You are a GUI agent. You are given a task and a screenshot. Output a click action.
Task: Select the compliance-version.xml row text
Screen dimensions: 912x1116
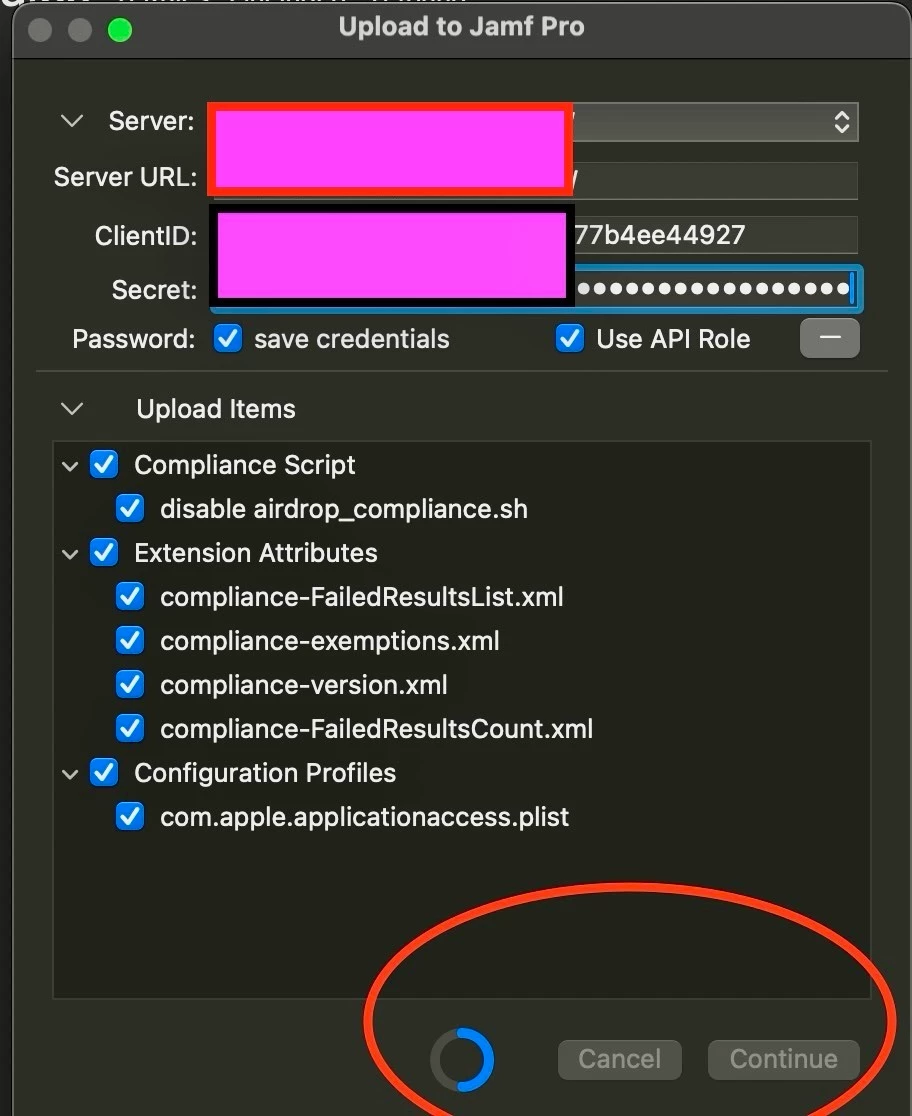point(304,685)
